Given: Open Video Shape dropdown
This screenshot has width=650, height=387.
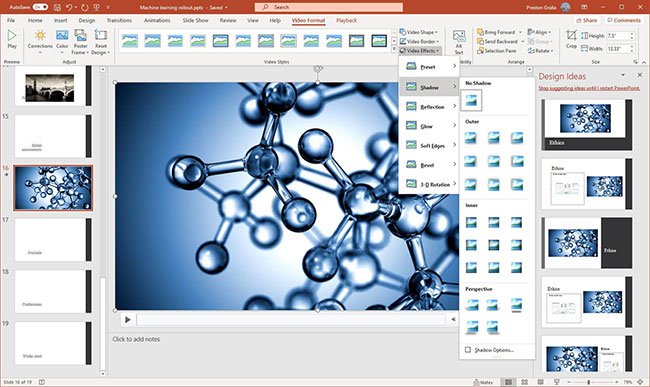Looking at the screenshot, I should 419,32.
